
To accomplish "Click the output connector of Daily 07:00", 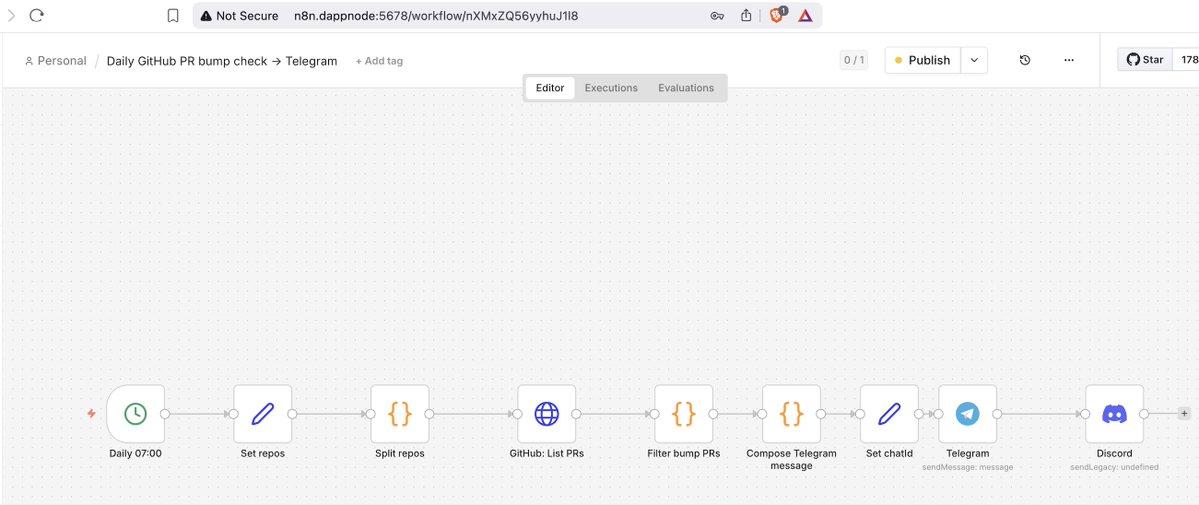I will tap(164, 414).
